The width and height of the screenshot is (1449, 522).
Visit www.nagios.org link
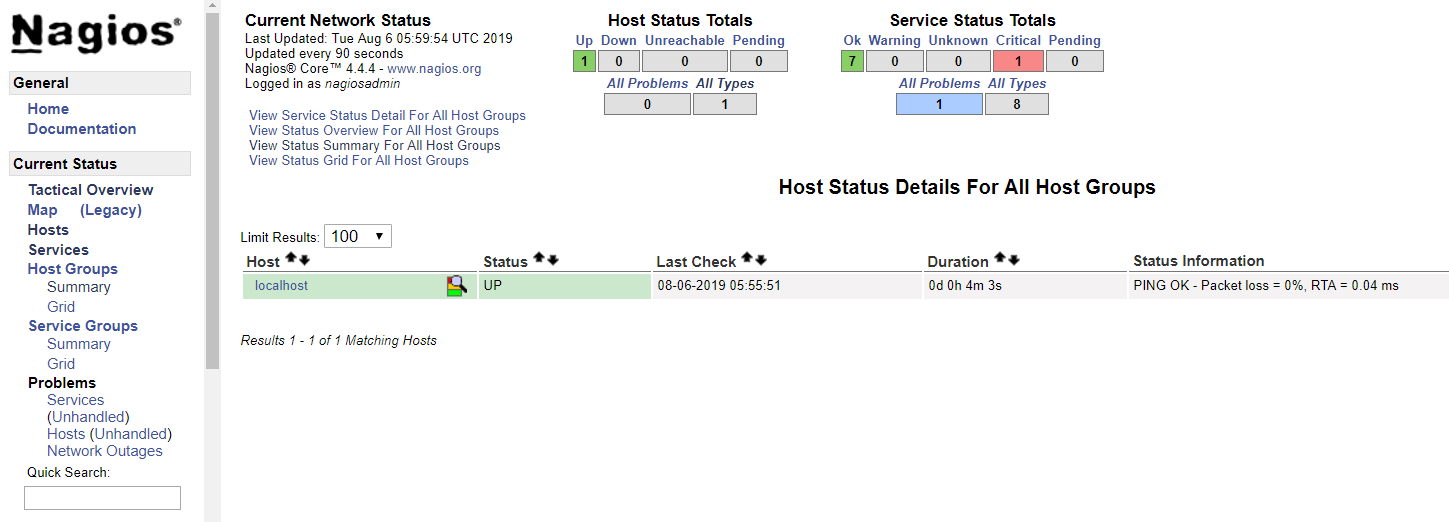click(434, 69)
